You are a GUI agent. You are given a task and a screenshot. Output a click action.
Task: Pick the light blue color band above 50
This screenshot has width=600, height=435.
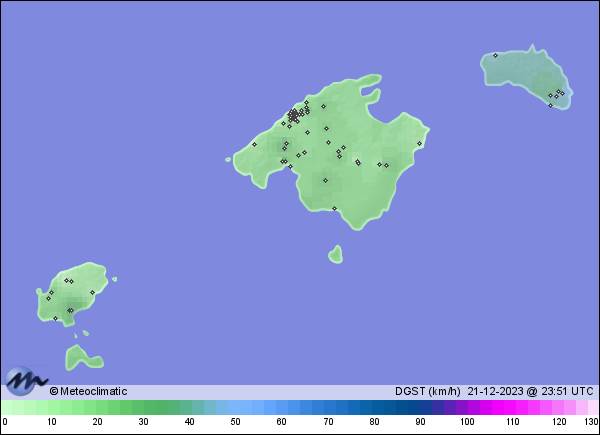236,407
